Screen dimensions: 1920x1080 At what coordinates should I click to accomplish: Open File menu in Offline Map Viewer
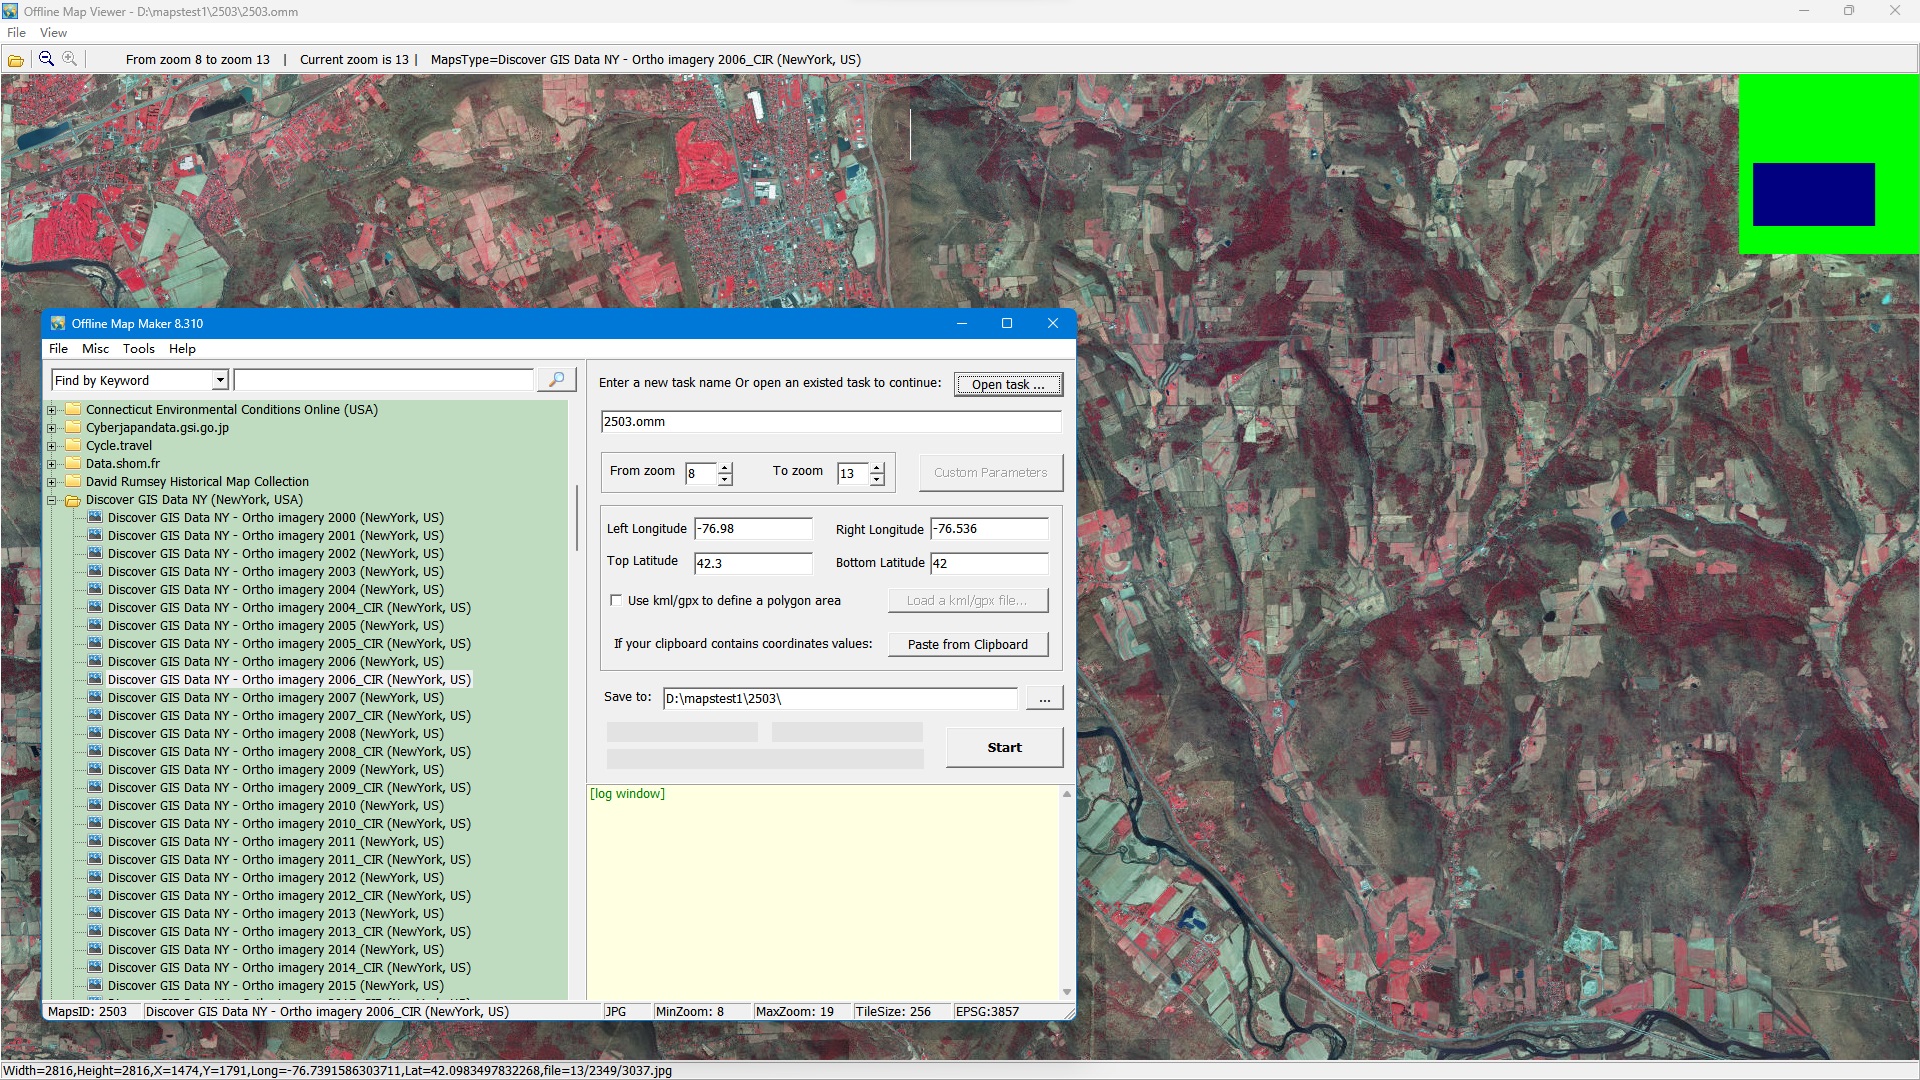coord(17,33)
